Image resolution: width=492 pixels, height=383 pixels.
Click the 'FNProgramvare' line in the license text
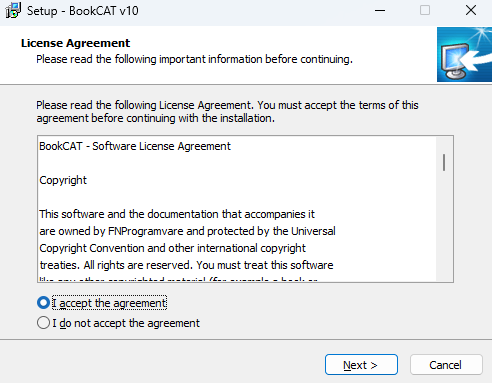[x=187, y=231]
